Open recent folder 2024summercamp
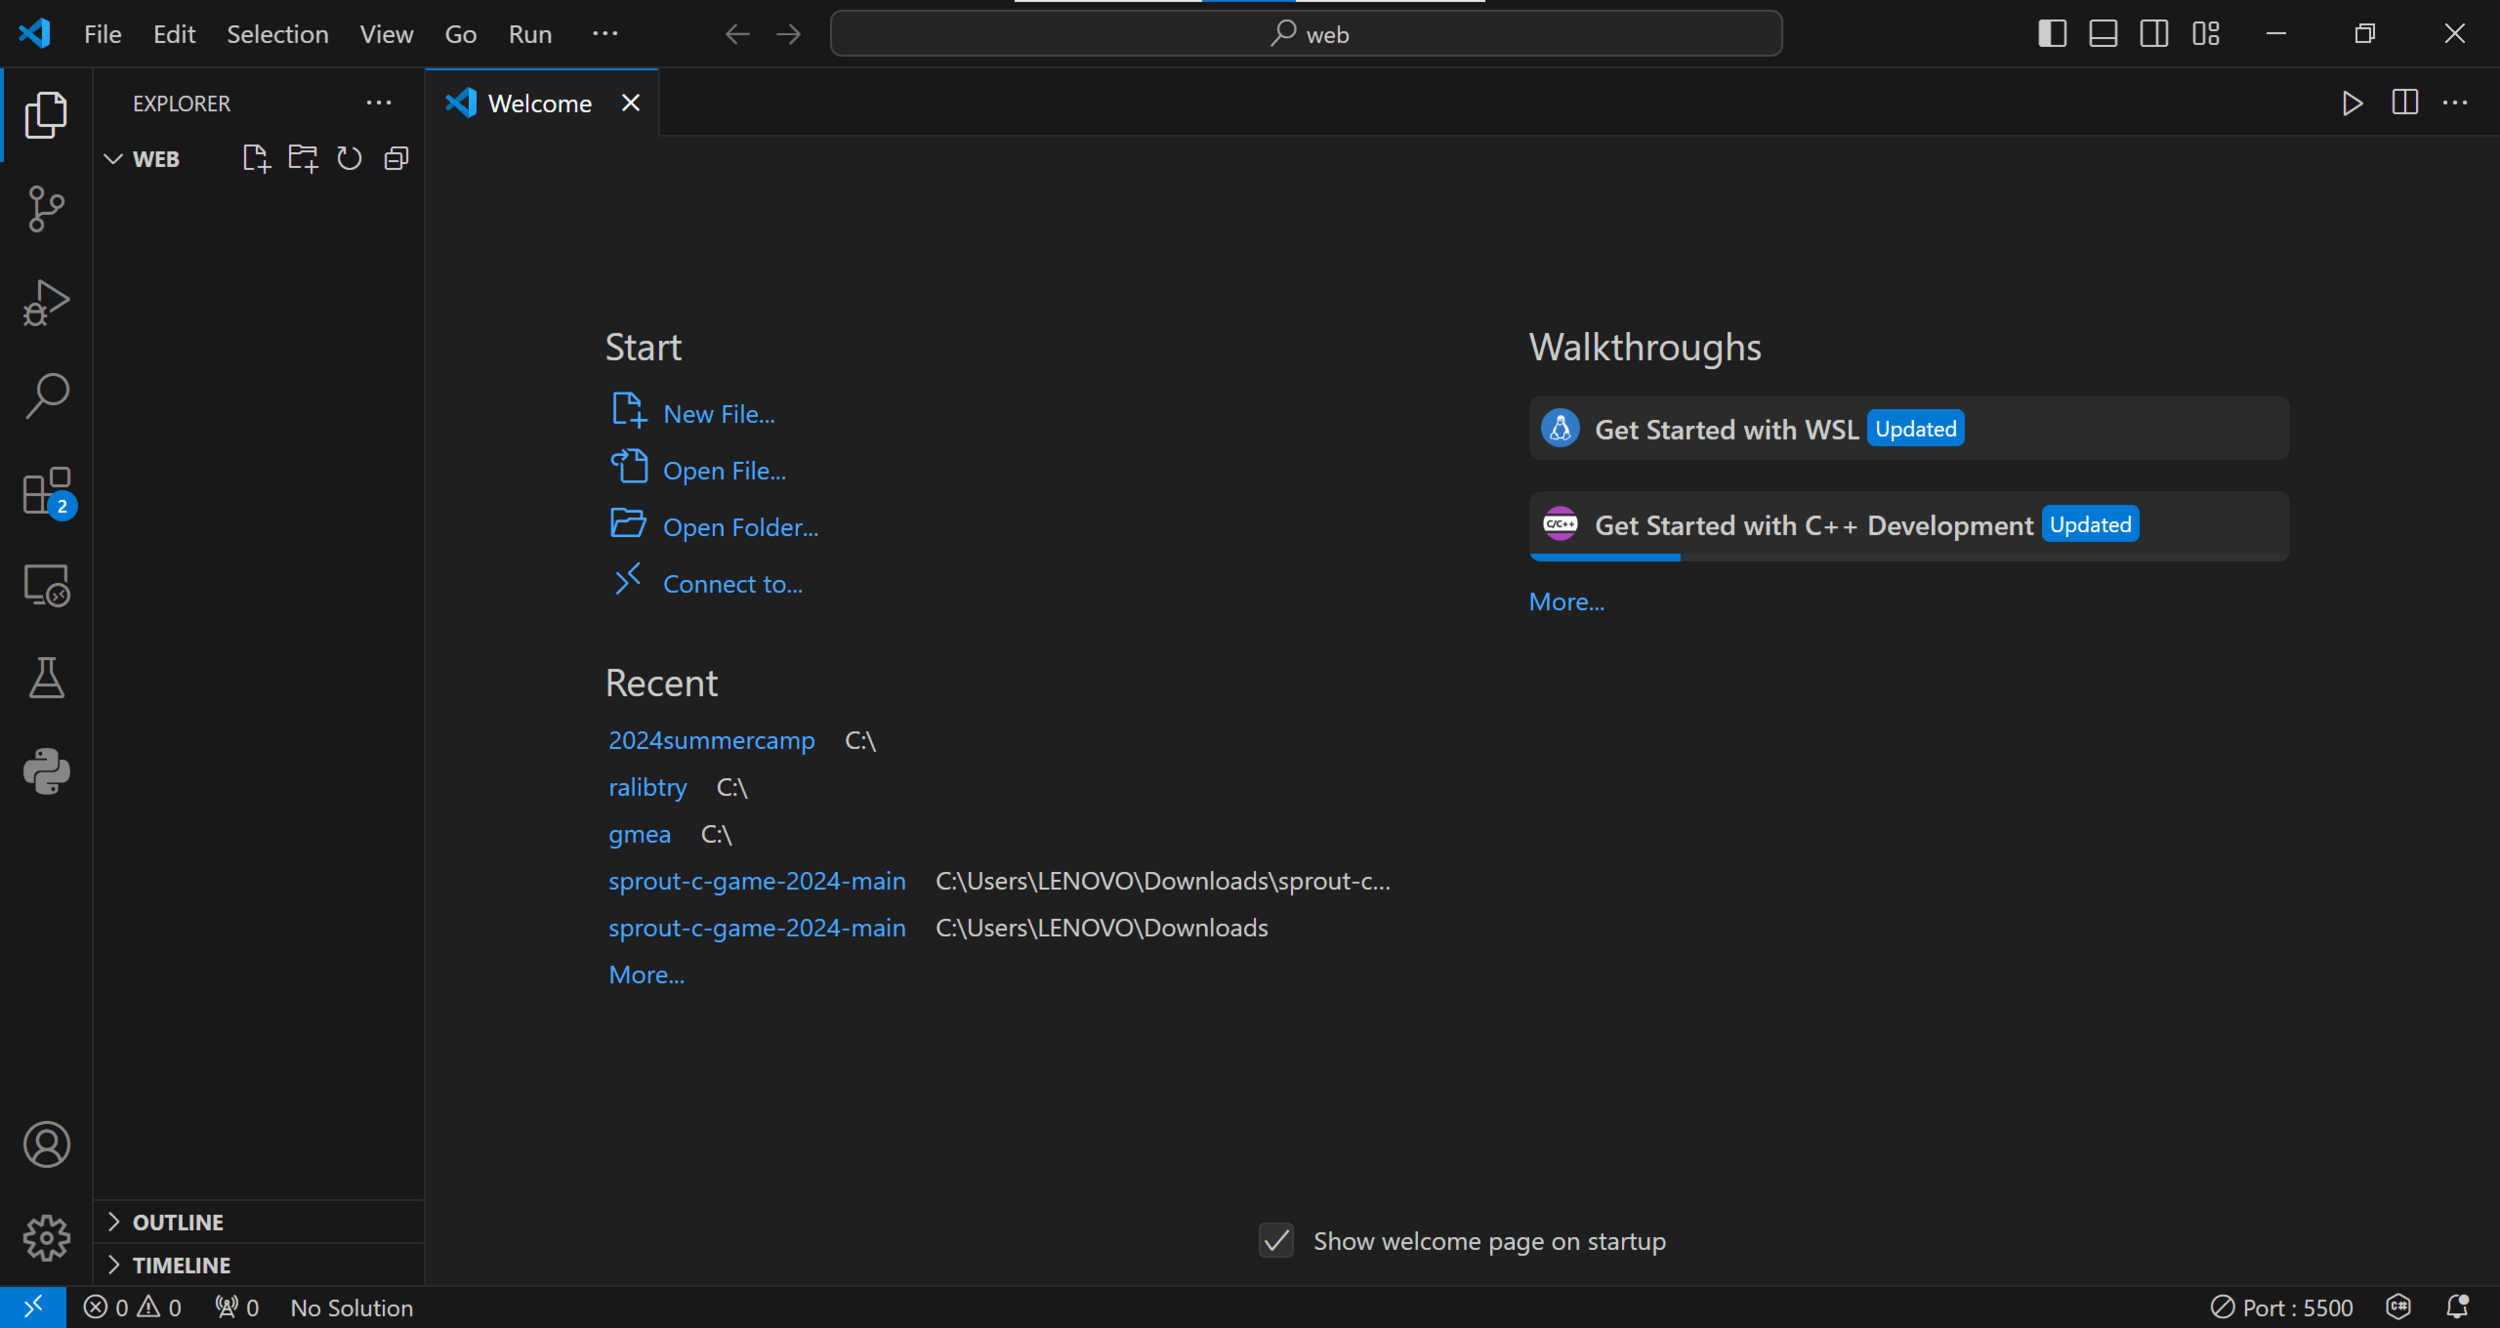Viewport: 2500px width, 1328px height. click(x=711, y=741)
